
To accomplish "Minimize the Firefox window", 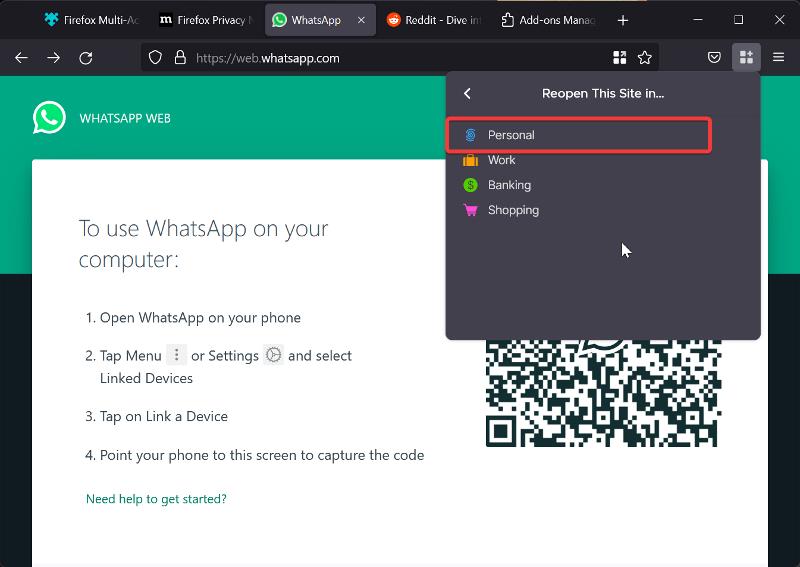I will tap(698, 20).
